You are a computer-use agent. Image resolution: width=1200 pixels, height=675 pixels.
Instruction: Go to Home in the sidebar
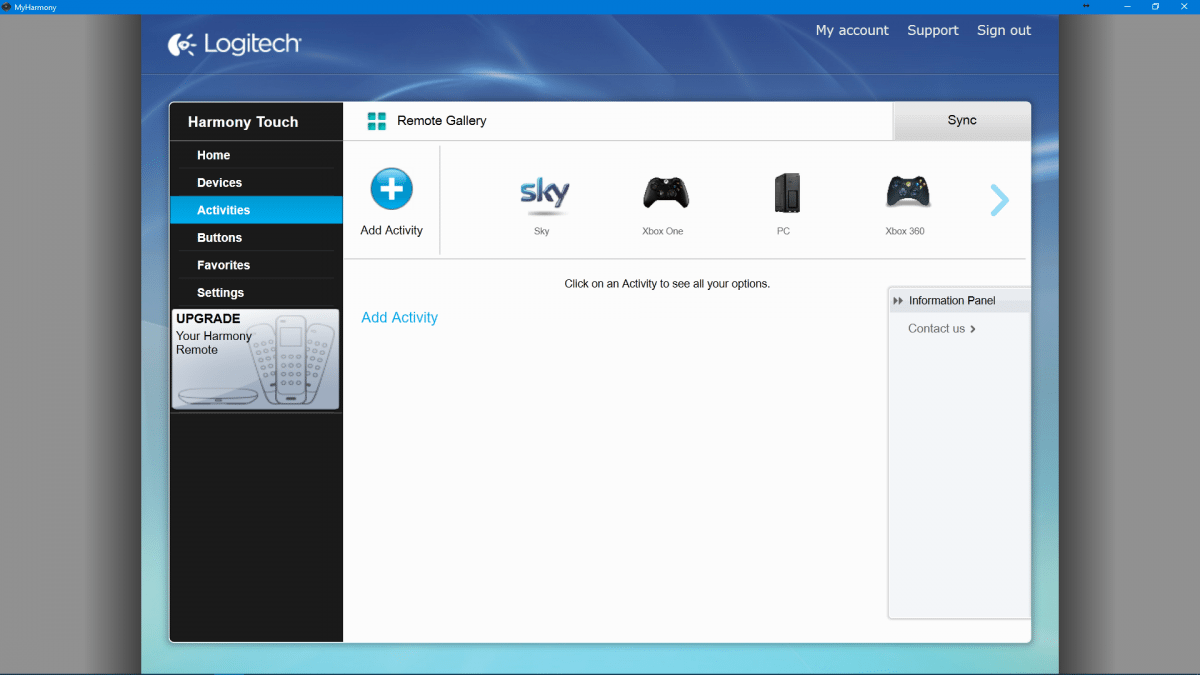[214, 155]
